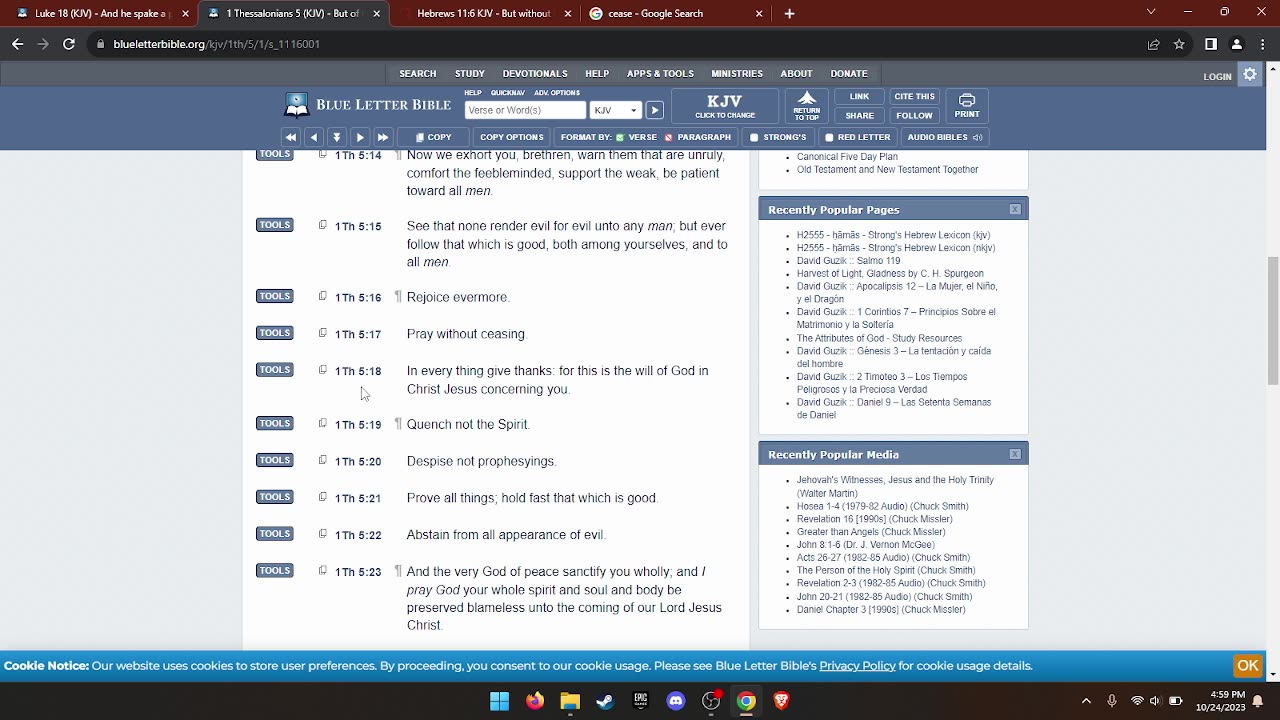Open Harvest of Light, Gladness by Spurgeon
Image resolution: width=1280 pixels, height=720 pixels.
point(890,273)
